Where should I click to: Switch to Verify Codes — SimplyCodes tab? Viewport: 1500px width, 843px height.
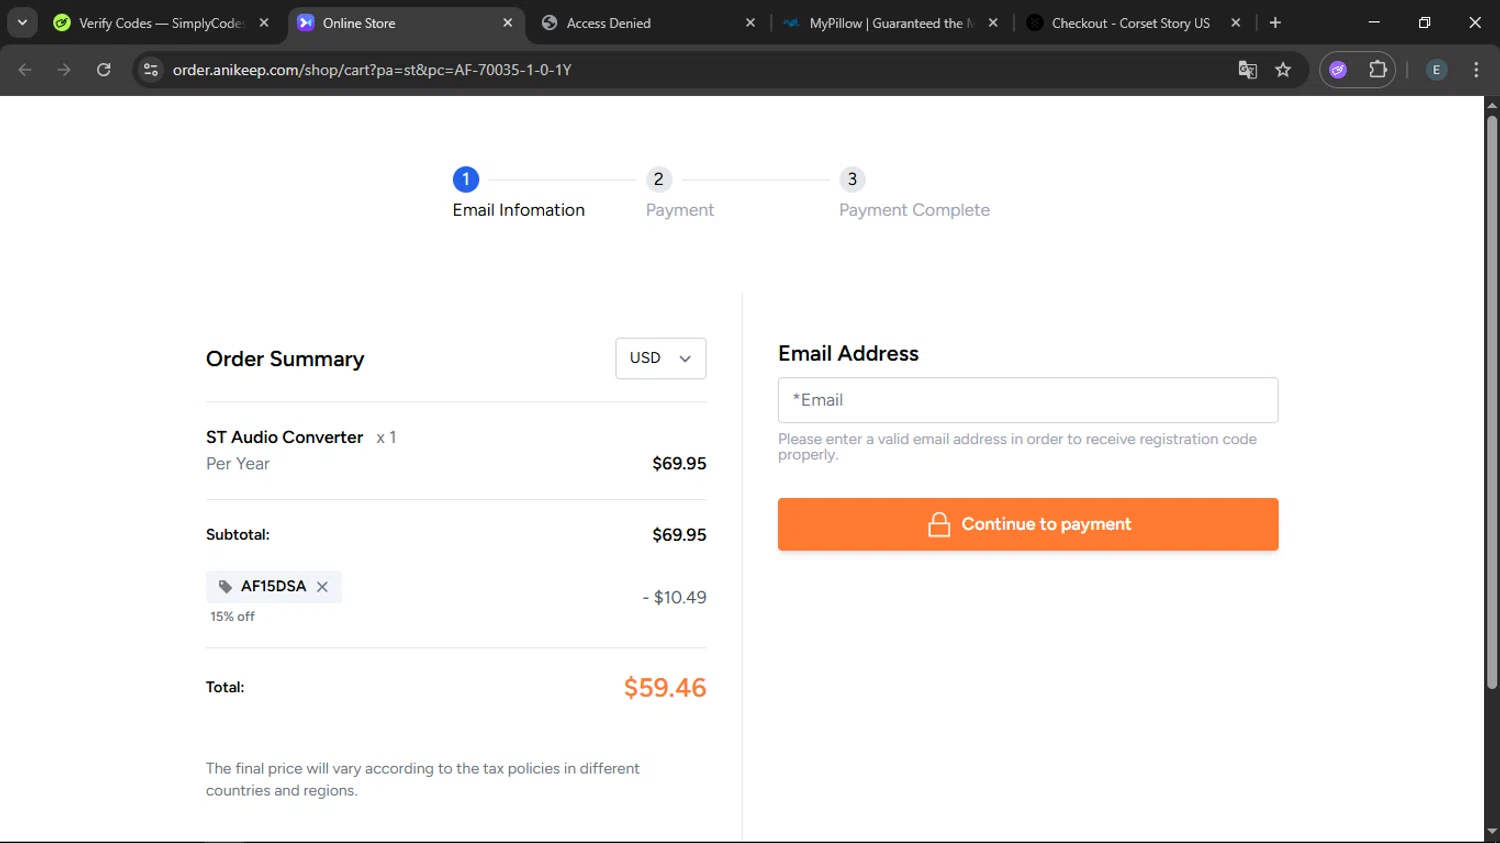pyautogui.click(x=160, y=23)
